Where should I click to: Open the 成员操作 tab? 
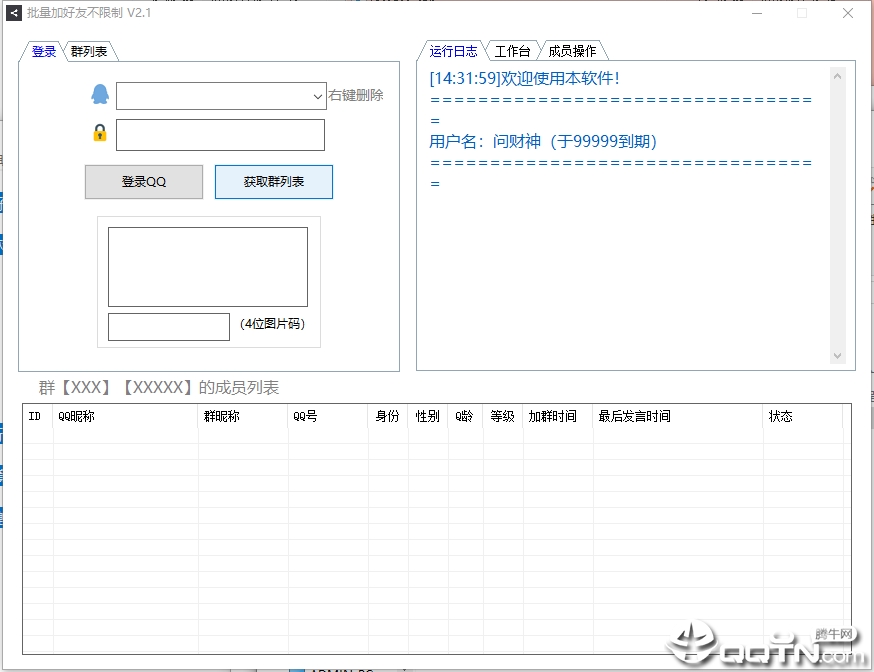point(572,51)
